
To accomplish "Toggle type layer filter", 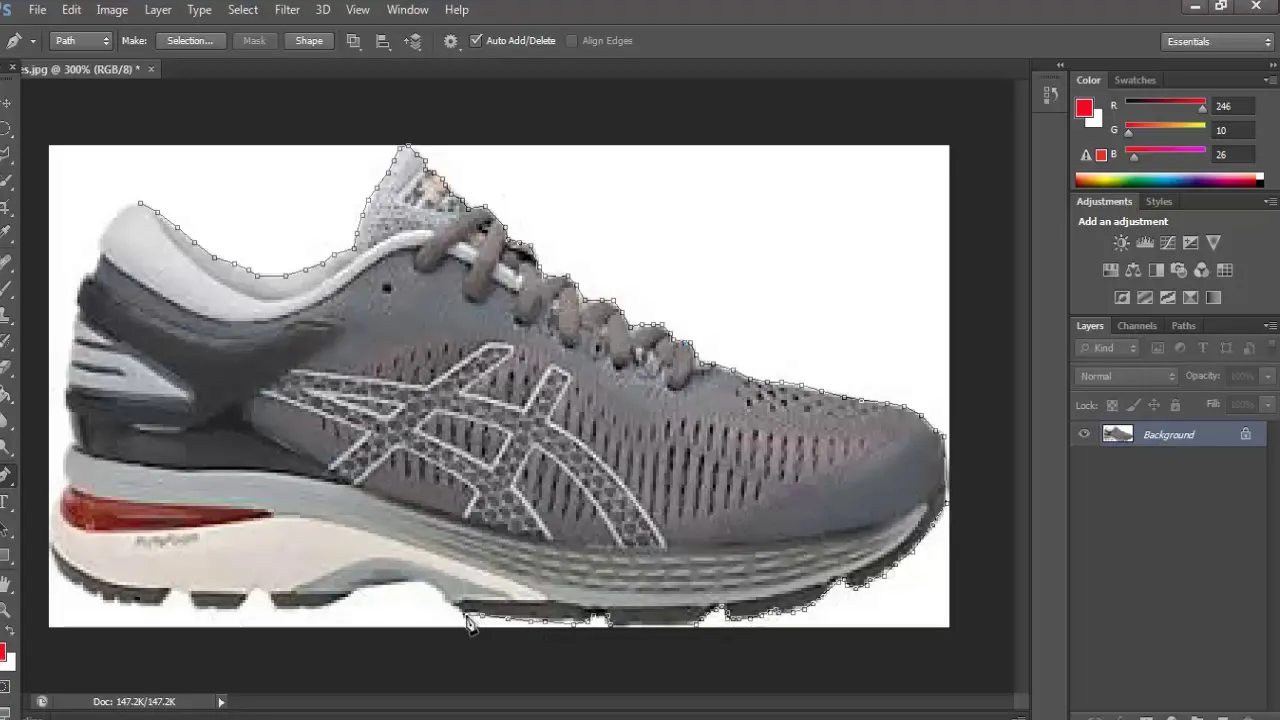I will pyautogui.click(x=1203, y=348).
